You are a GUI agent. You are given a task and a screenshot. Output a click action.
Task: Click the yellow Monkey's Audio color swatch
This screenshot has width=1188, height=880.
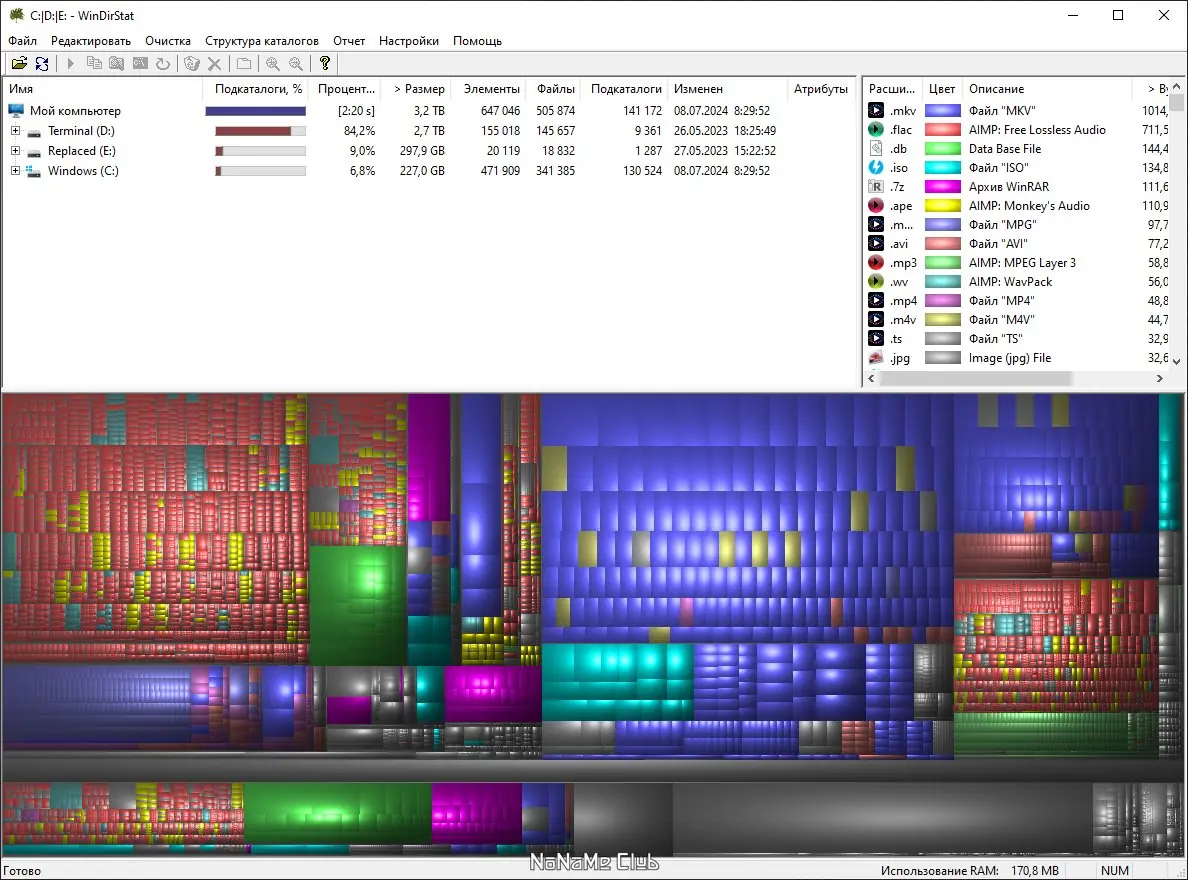943,205
